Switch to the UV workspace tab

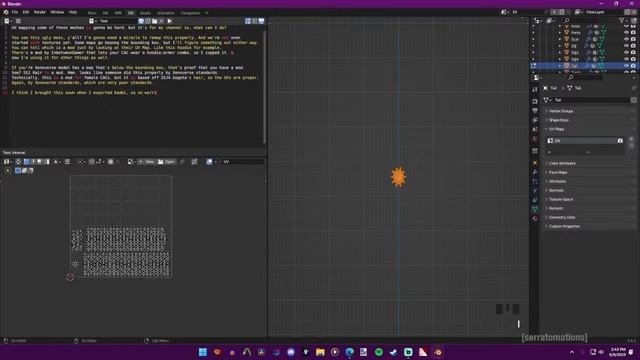click(131, 13)
